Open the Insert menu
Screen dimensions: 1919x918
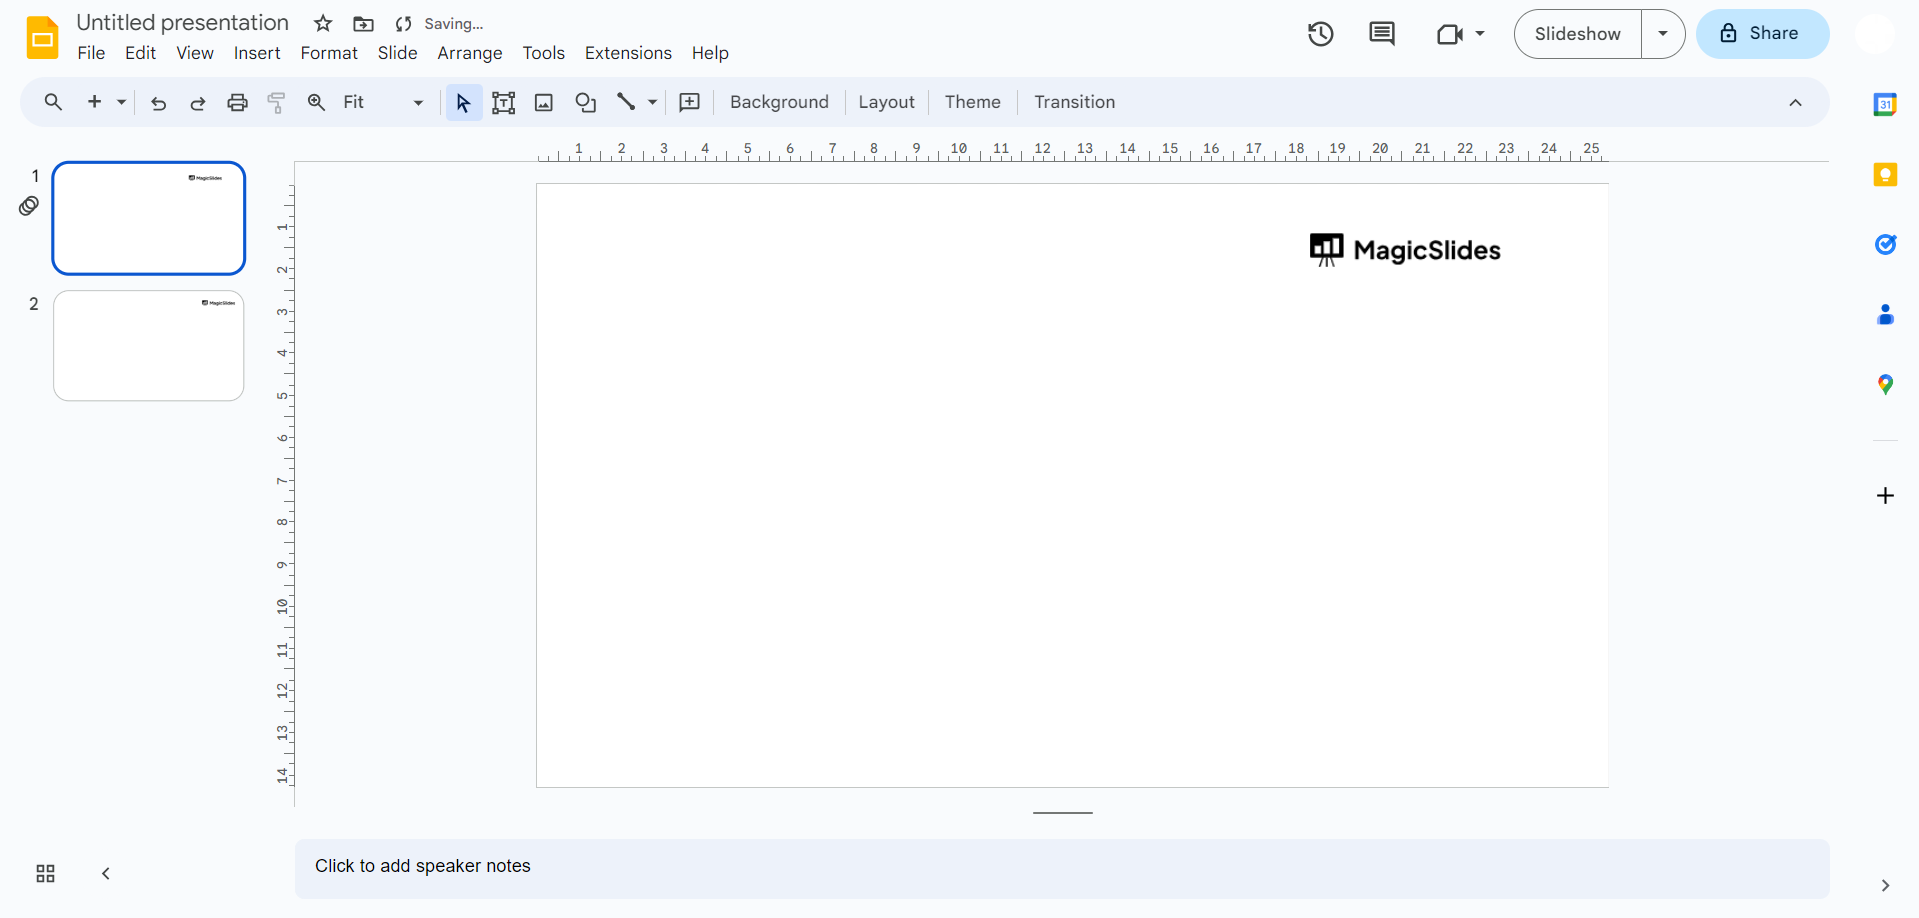tap(257, 53)
